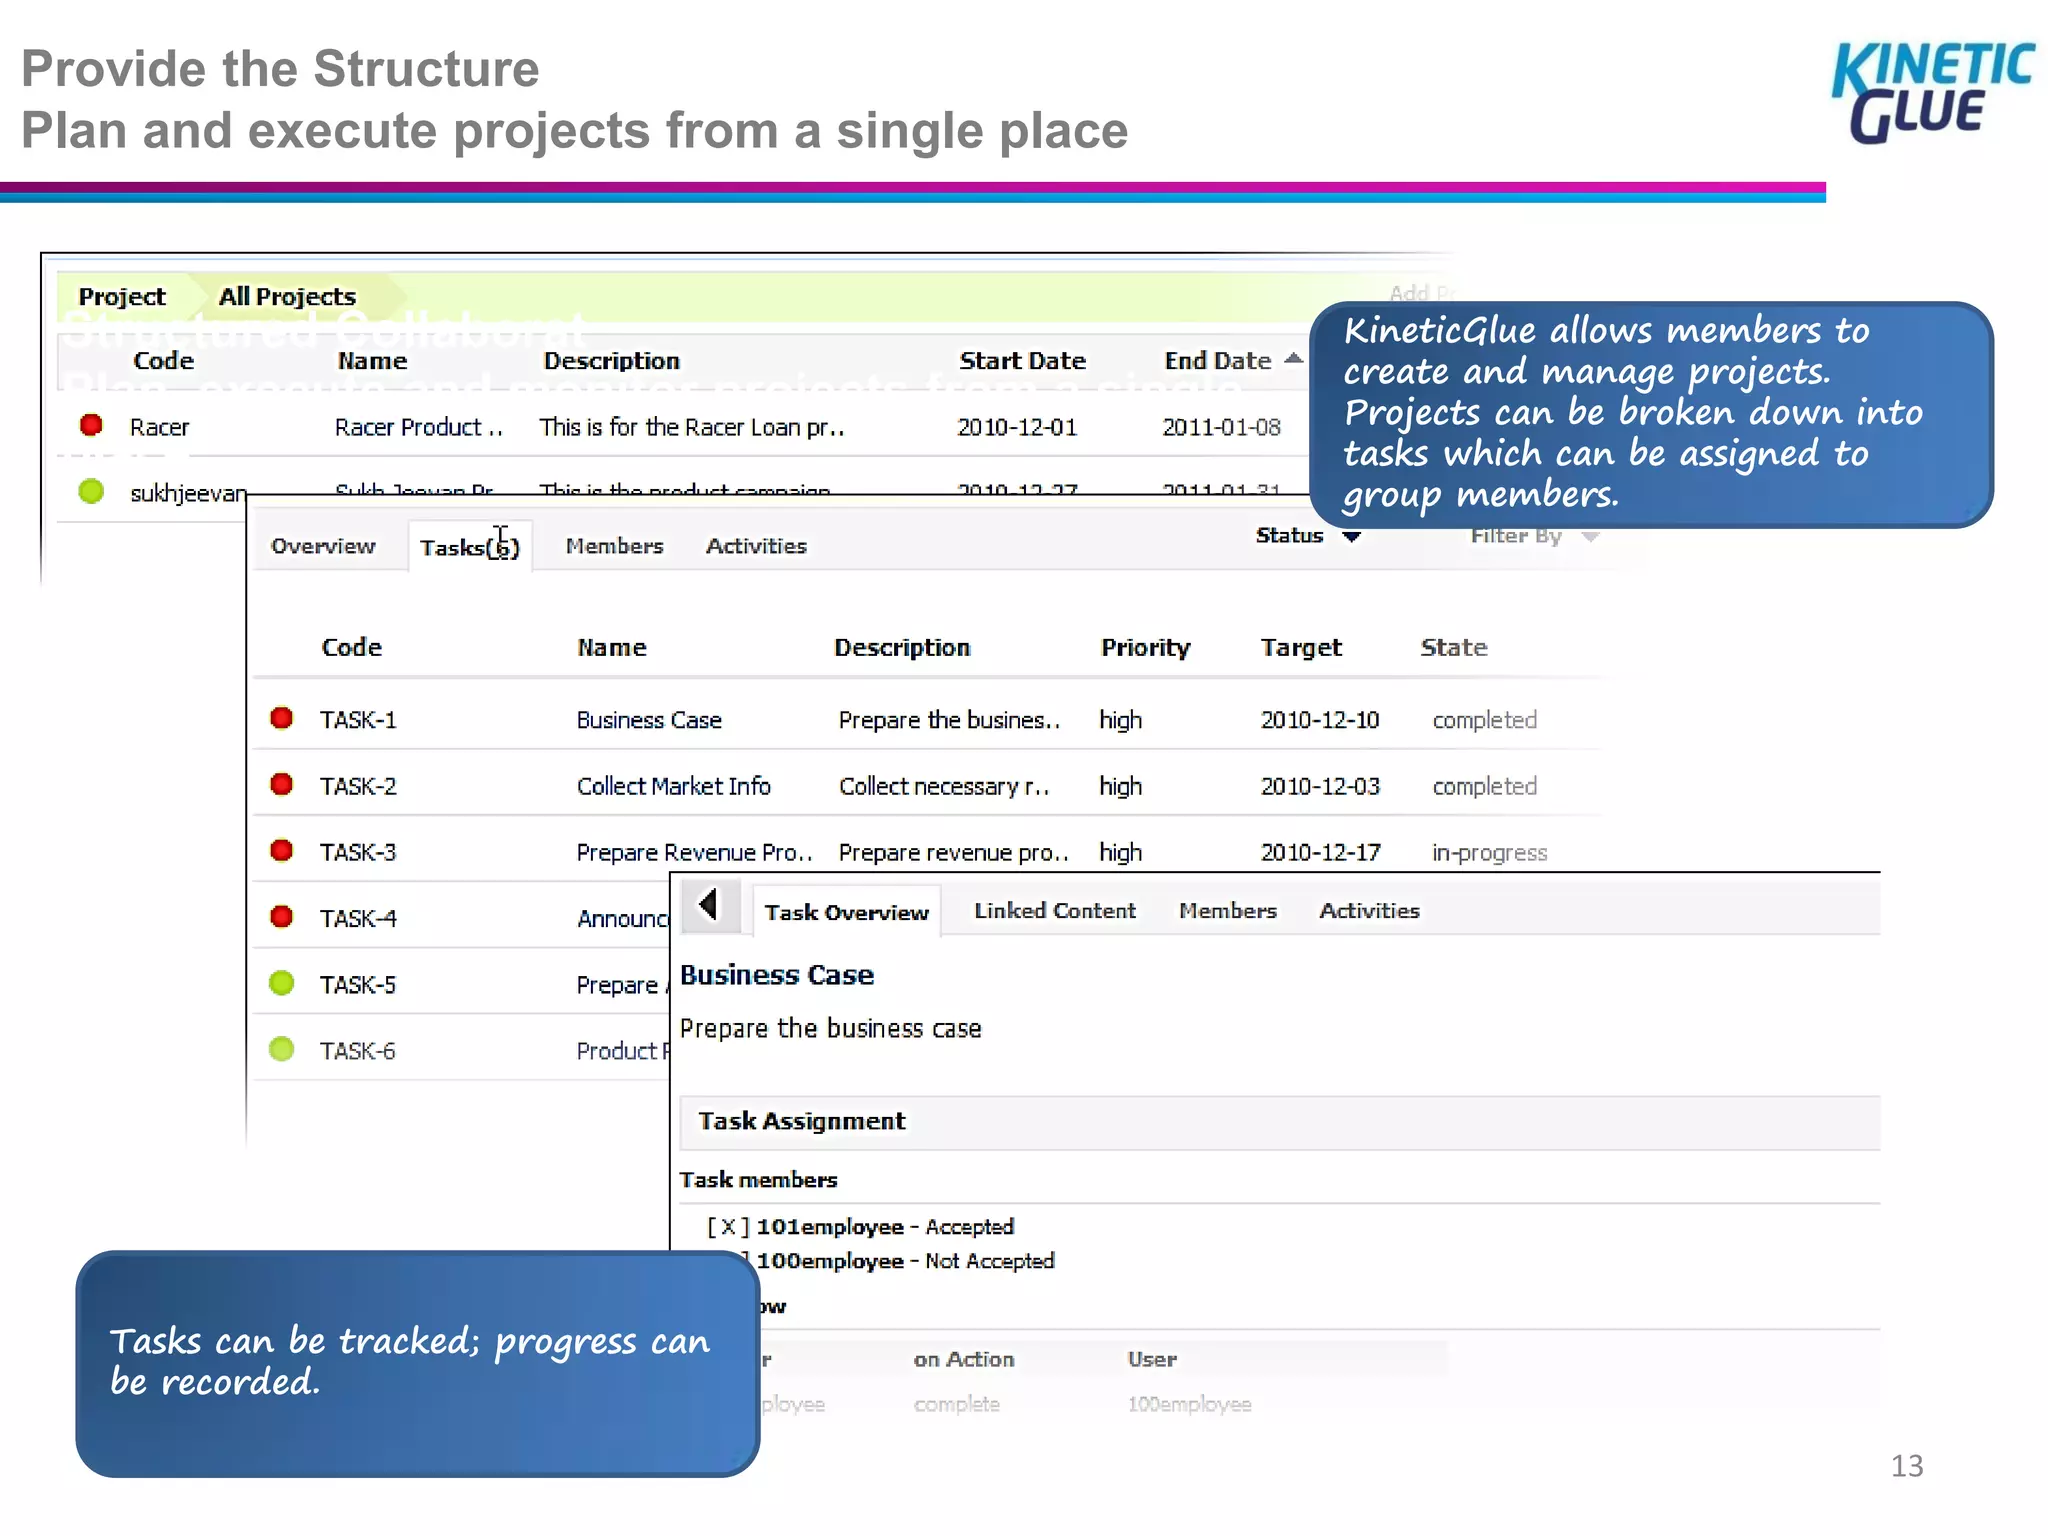This screenshot has width=2048, height=1536.
Task: Select the Tasks(6) tab
Action: click(x=470, y=547)
